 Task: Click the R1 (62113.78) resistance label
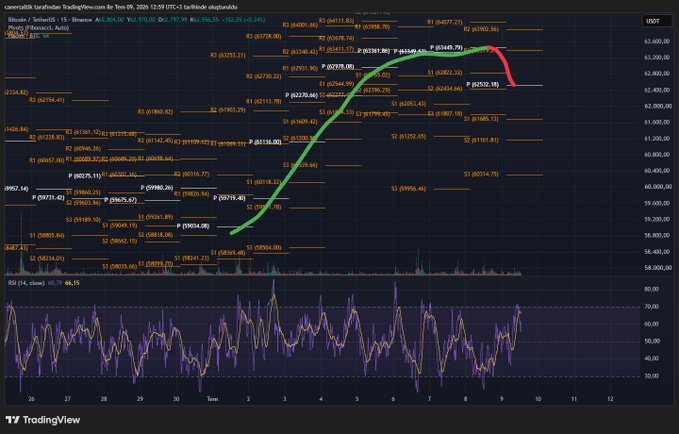click(x=264, y=101)
